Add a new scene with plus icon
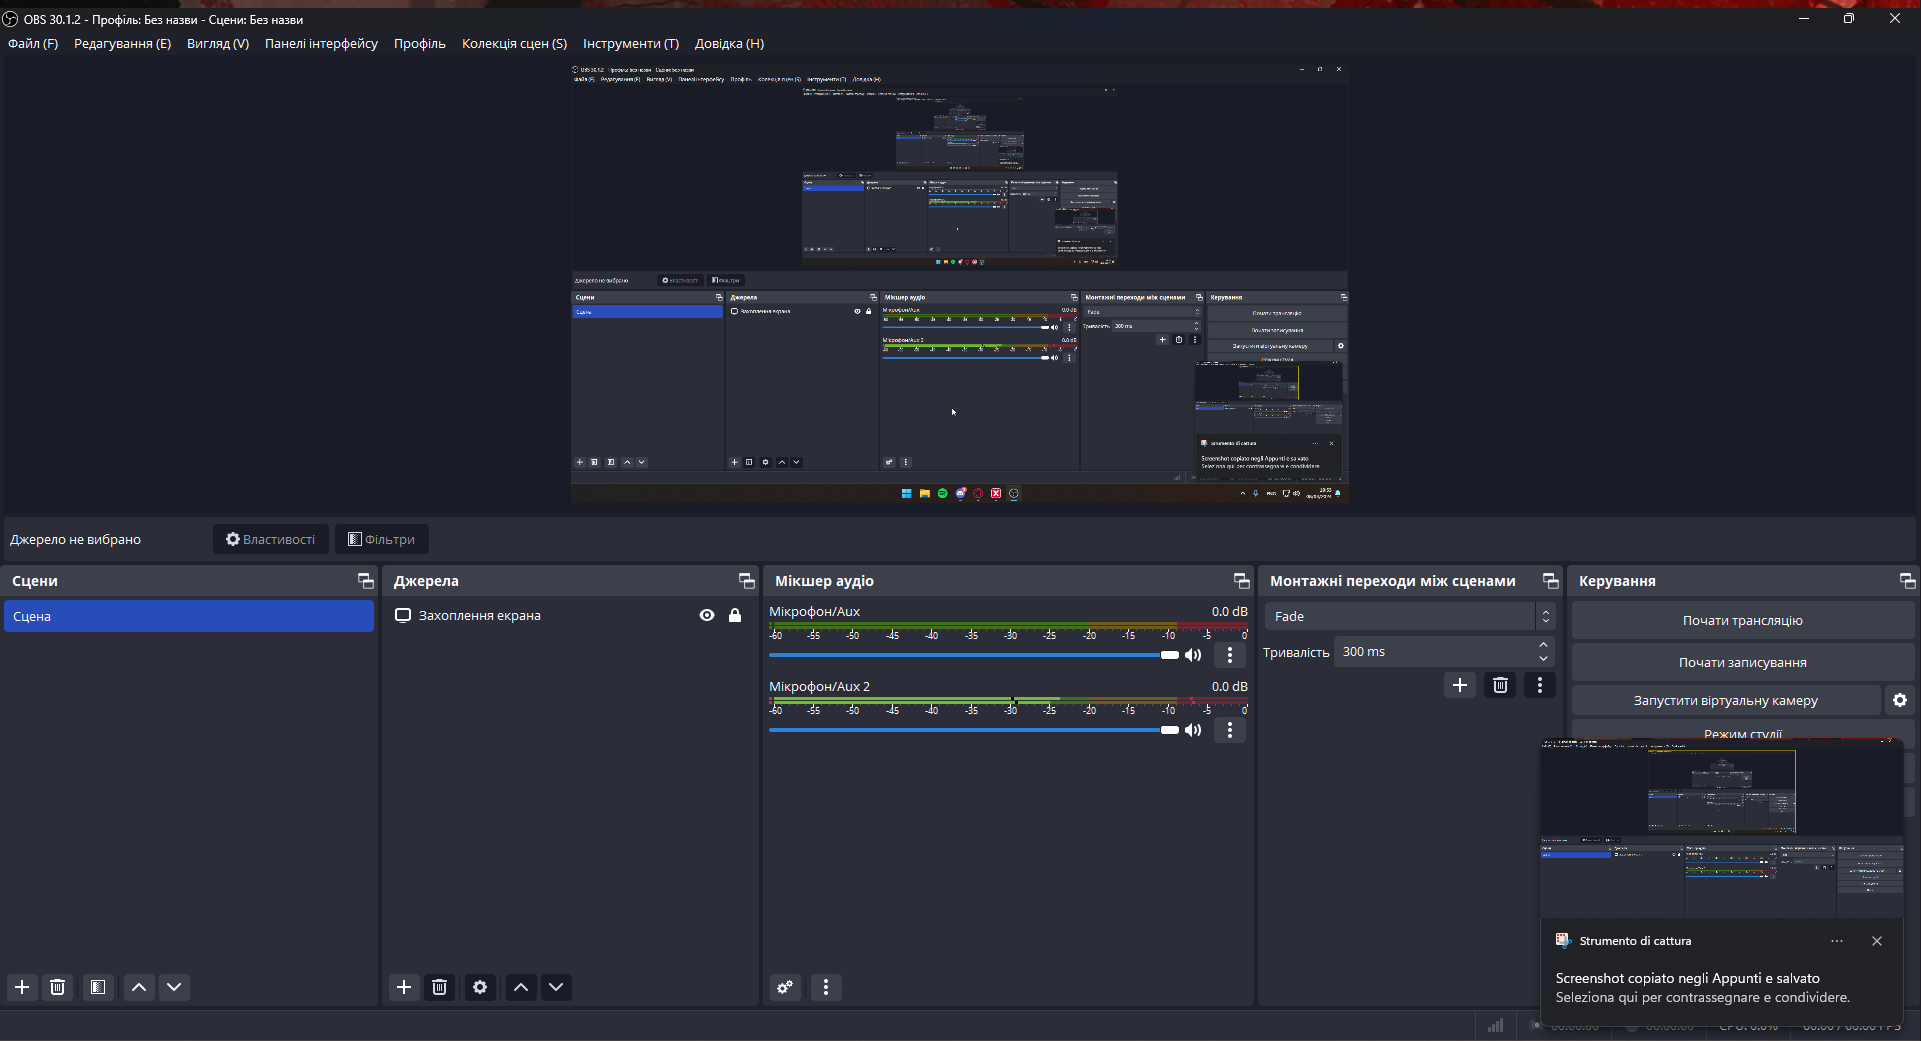1921x1041 pixels. point(22,987)
